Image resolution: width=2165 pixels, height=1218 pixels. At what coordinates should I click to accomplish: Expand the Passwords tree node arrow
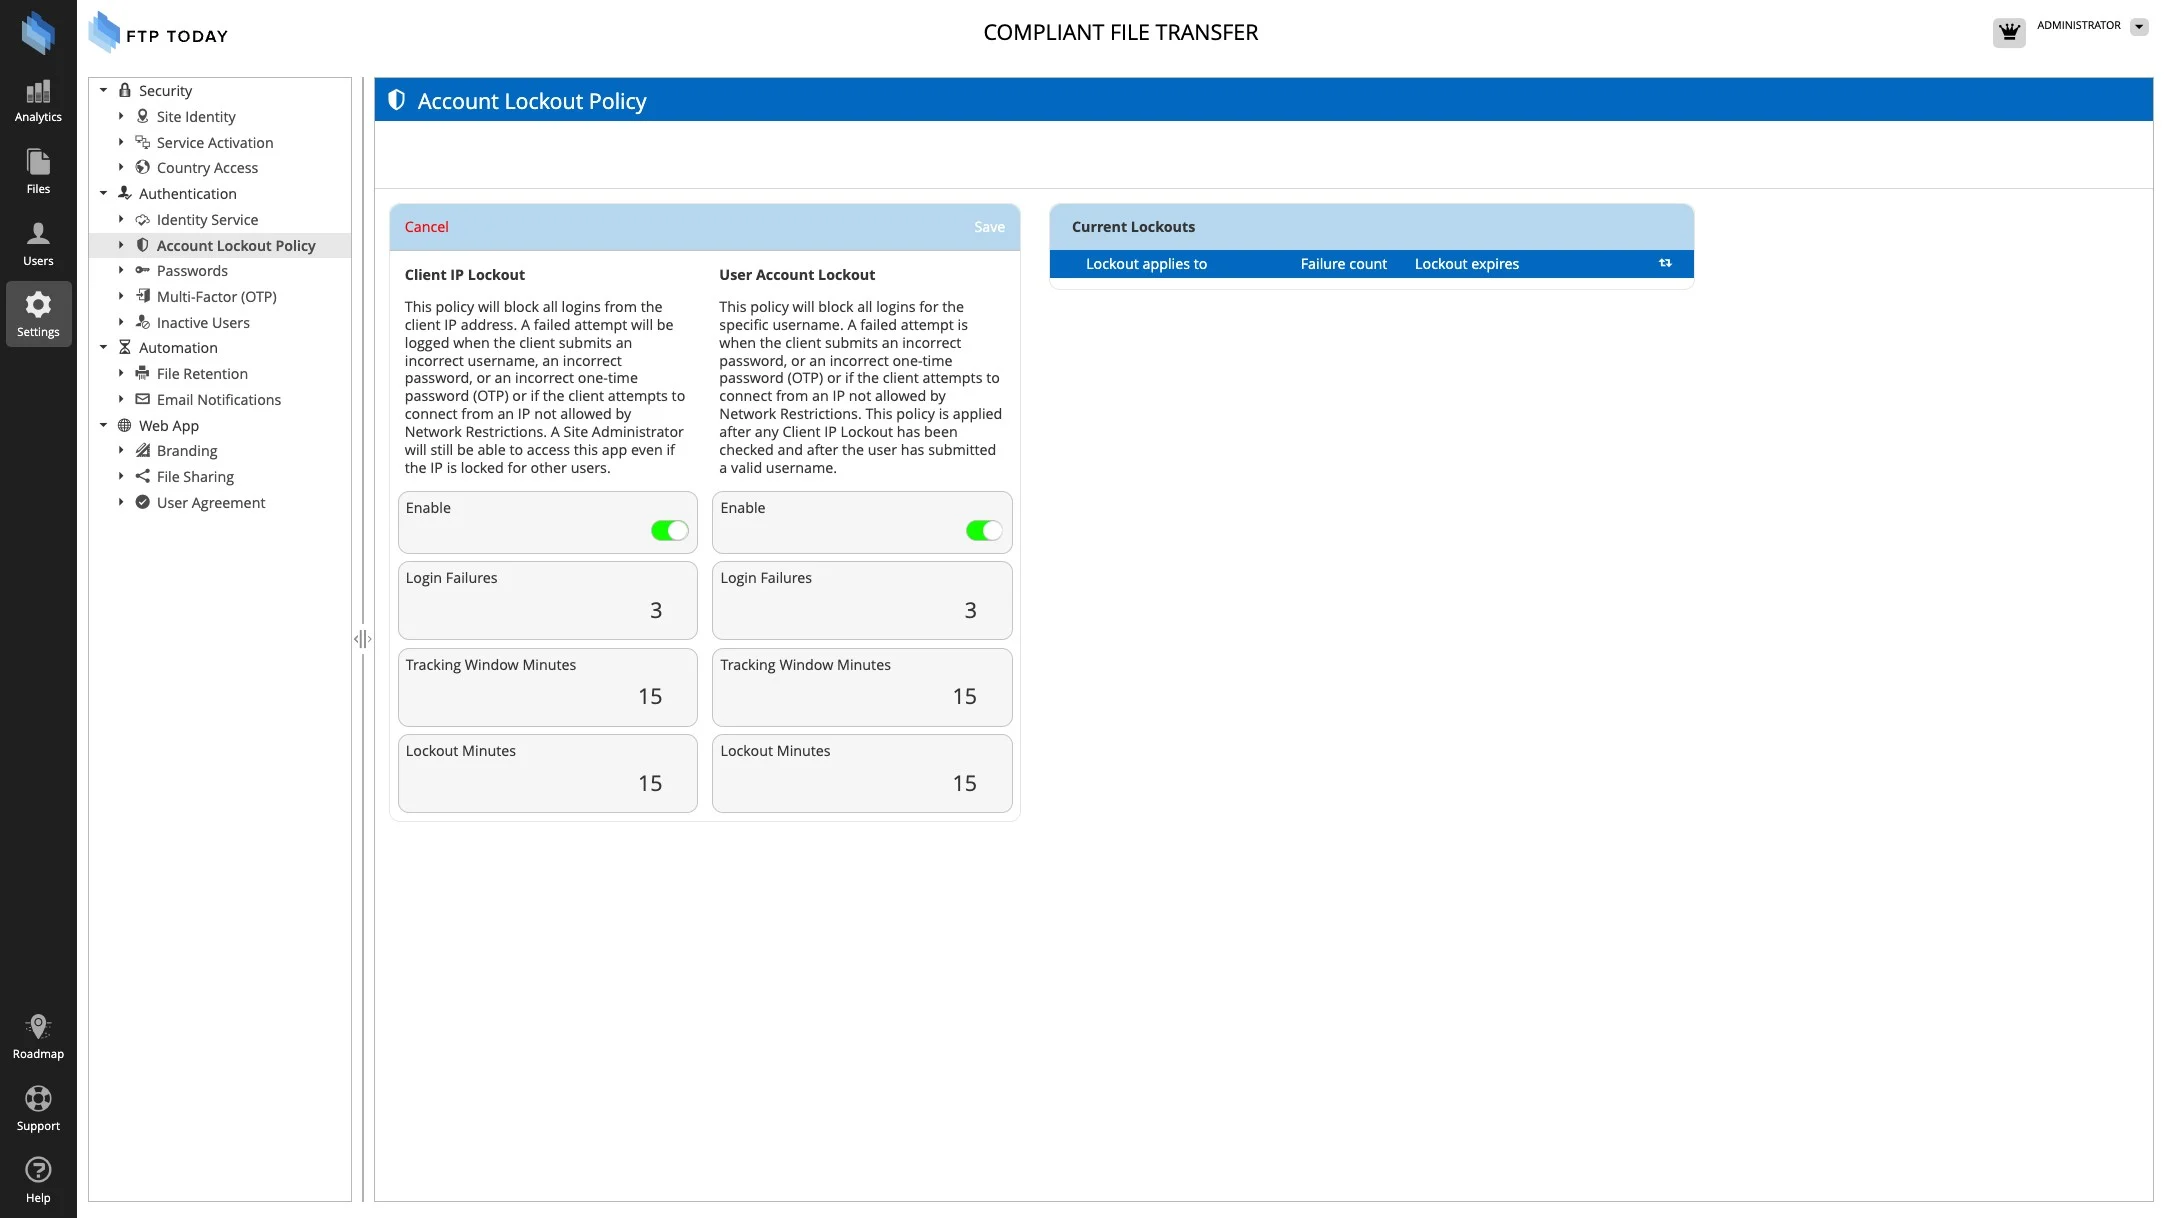point(121,271)
